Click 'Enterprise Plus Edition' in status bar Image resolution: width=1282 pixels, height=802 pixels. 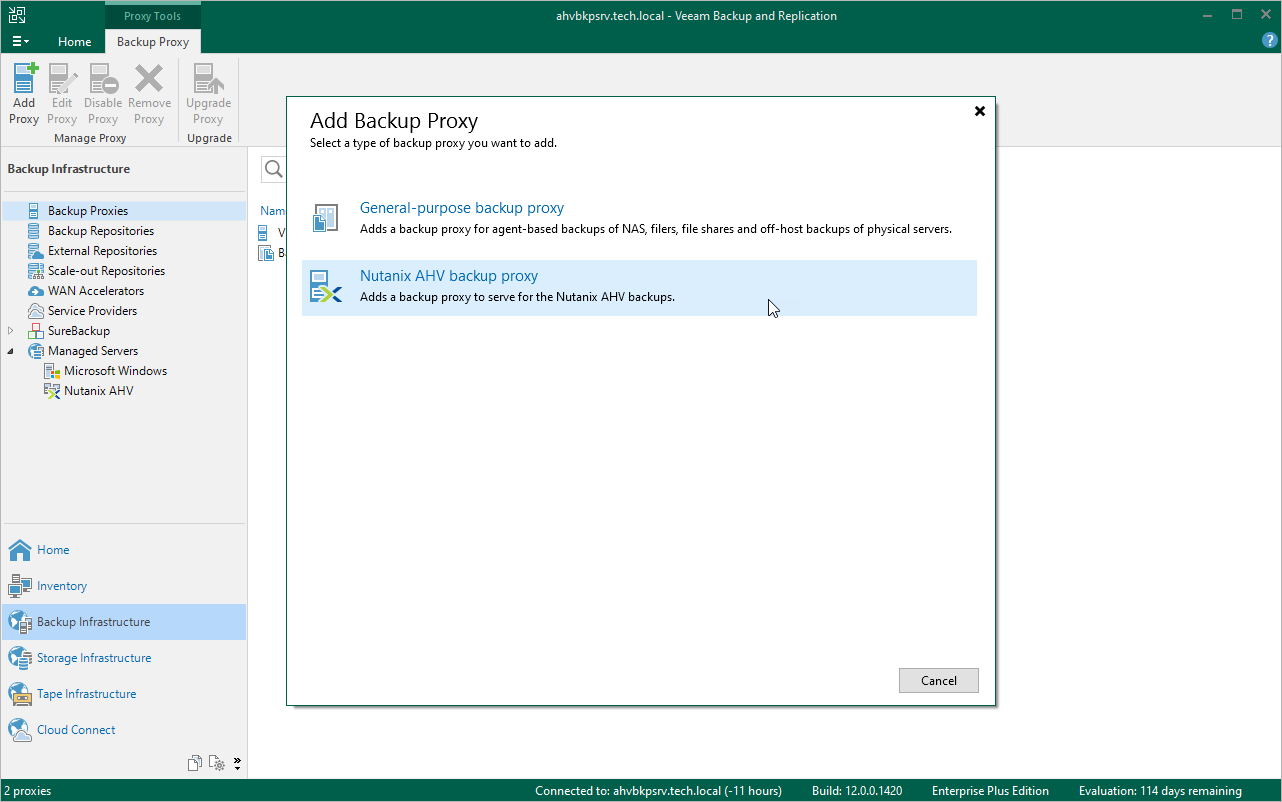click(x=990, y=791)
